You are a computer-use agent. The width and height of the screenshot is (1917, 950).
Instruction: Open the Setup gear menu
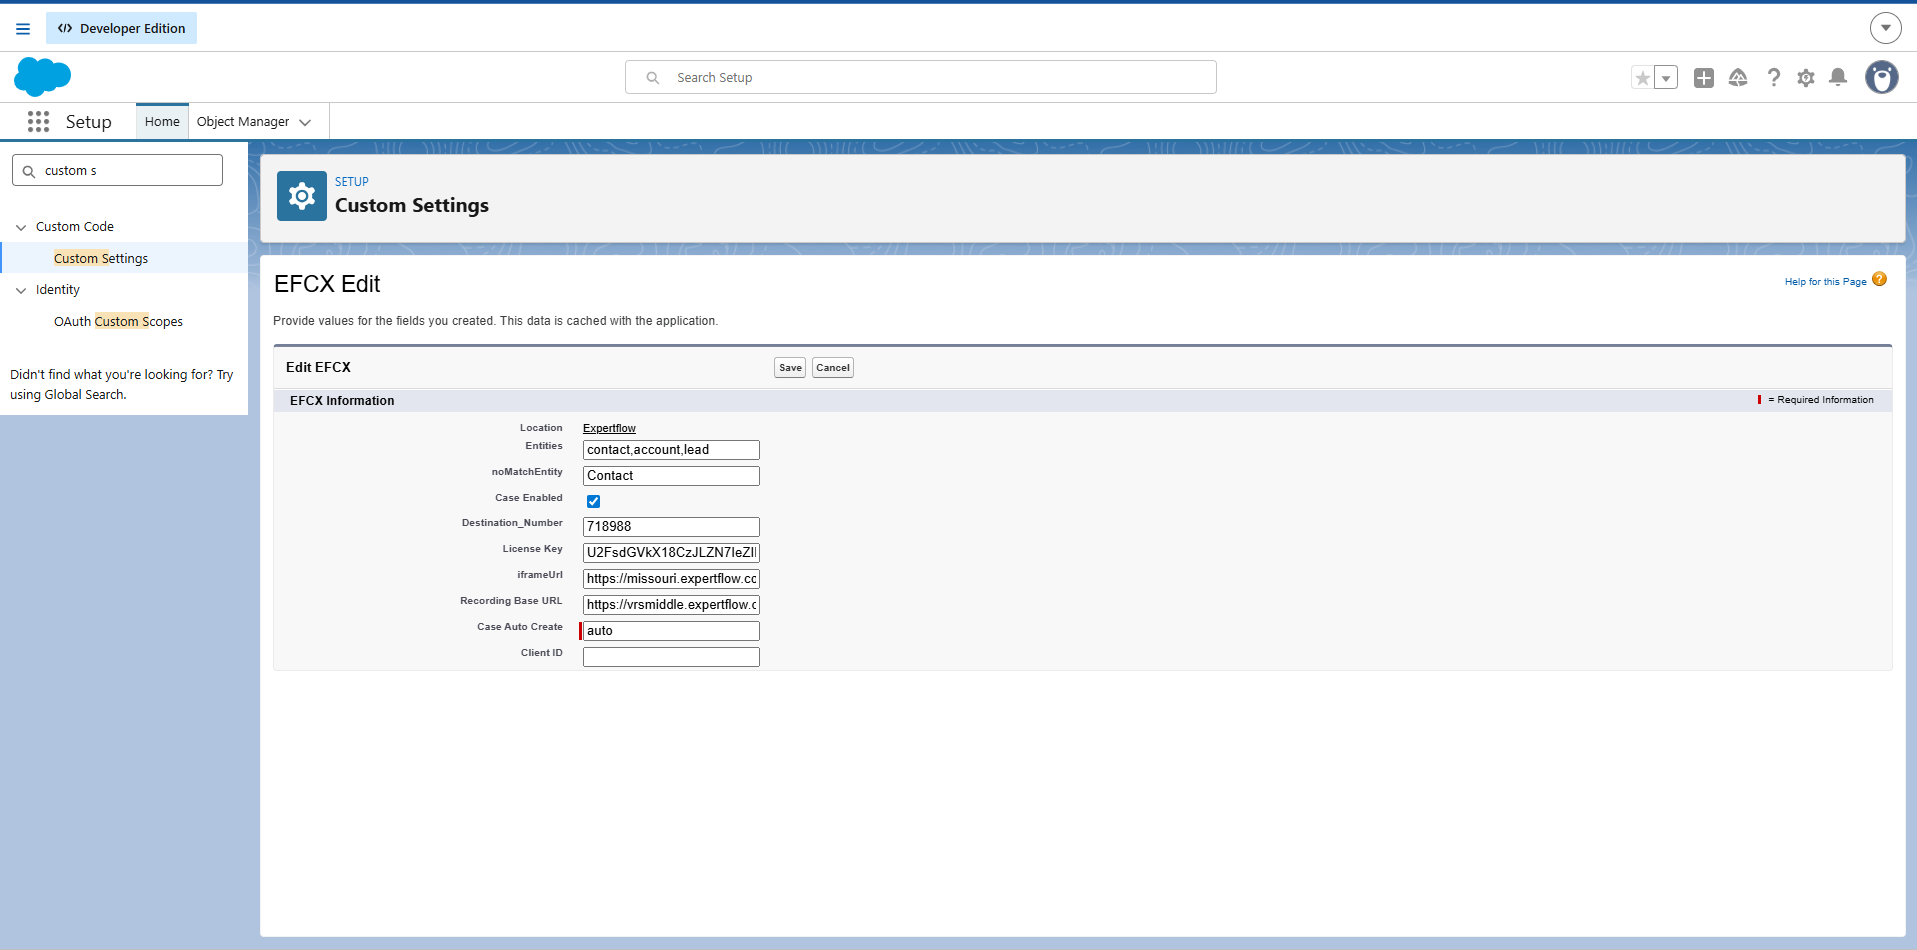1806,78
